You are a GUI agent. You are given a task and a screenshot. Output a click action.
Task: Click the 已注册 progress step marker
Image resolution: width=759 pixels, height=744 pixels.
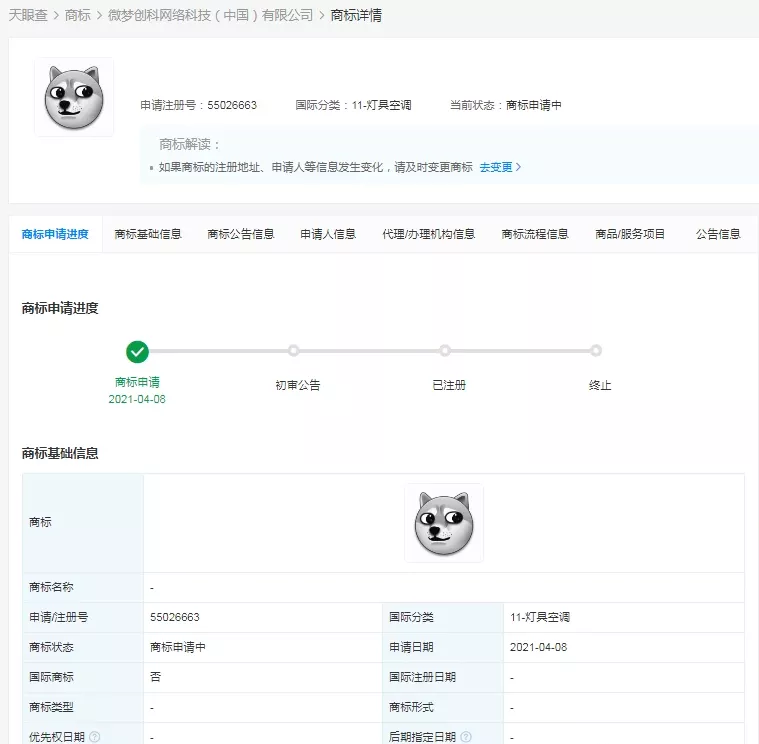(445, 350)
